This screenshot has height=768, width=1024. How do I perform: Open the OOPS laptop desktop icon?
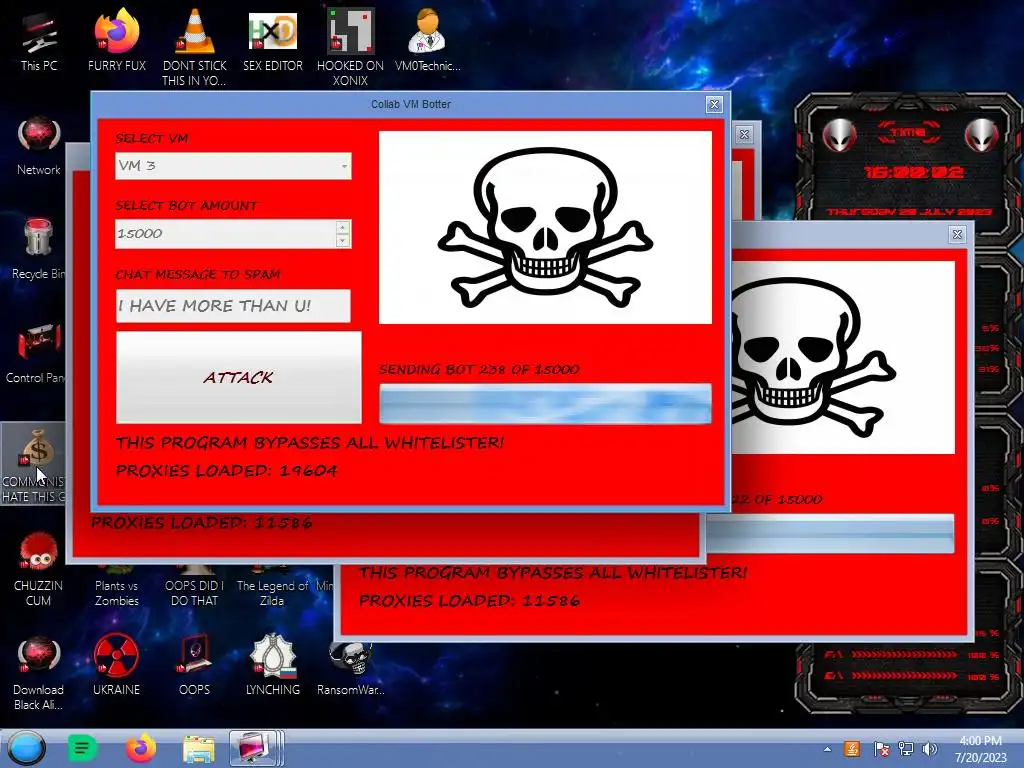pyautogui.click(x=194, y=665)
